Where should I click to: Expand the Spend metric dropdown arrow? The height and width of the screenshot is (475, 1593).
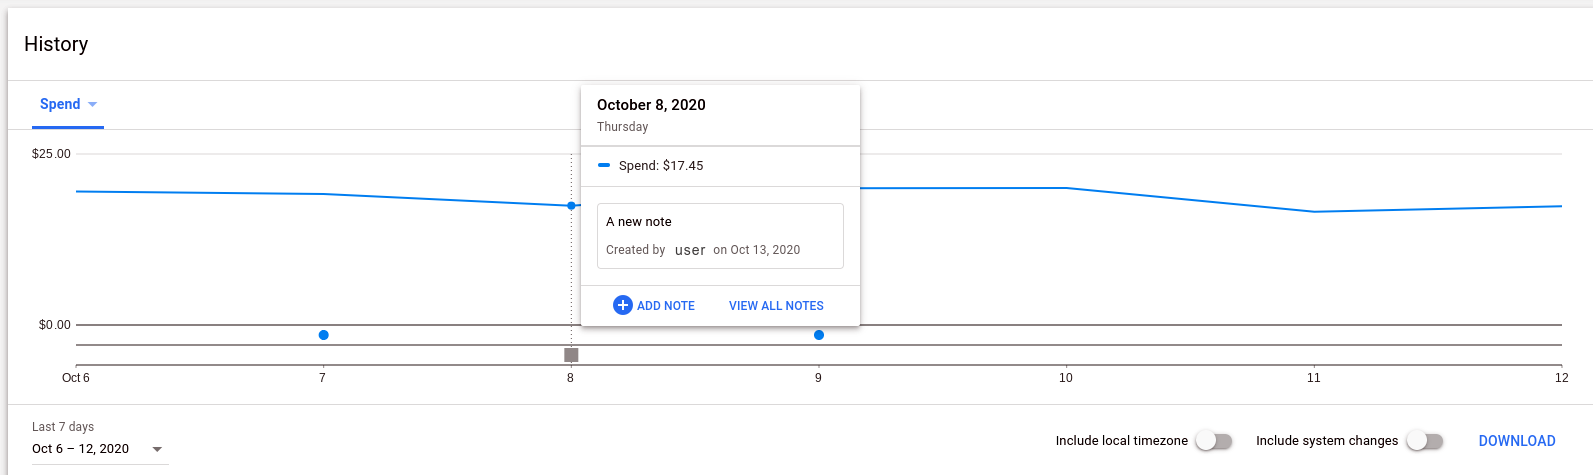pos(93,105)
